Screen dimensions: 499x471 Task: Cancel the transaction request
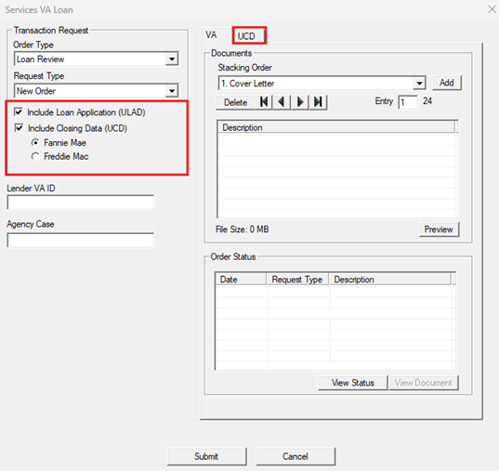(x=295, y=456)
